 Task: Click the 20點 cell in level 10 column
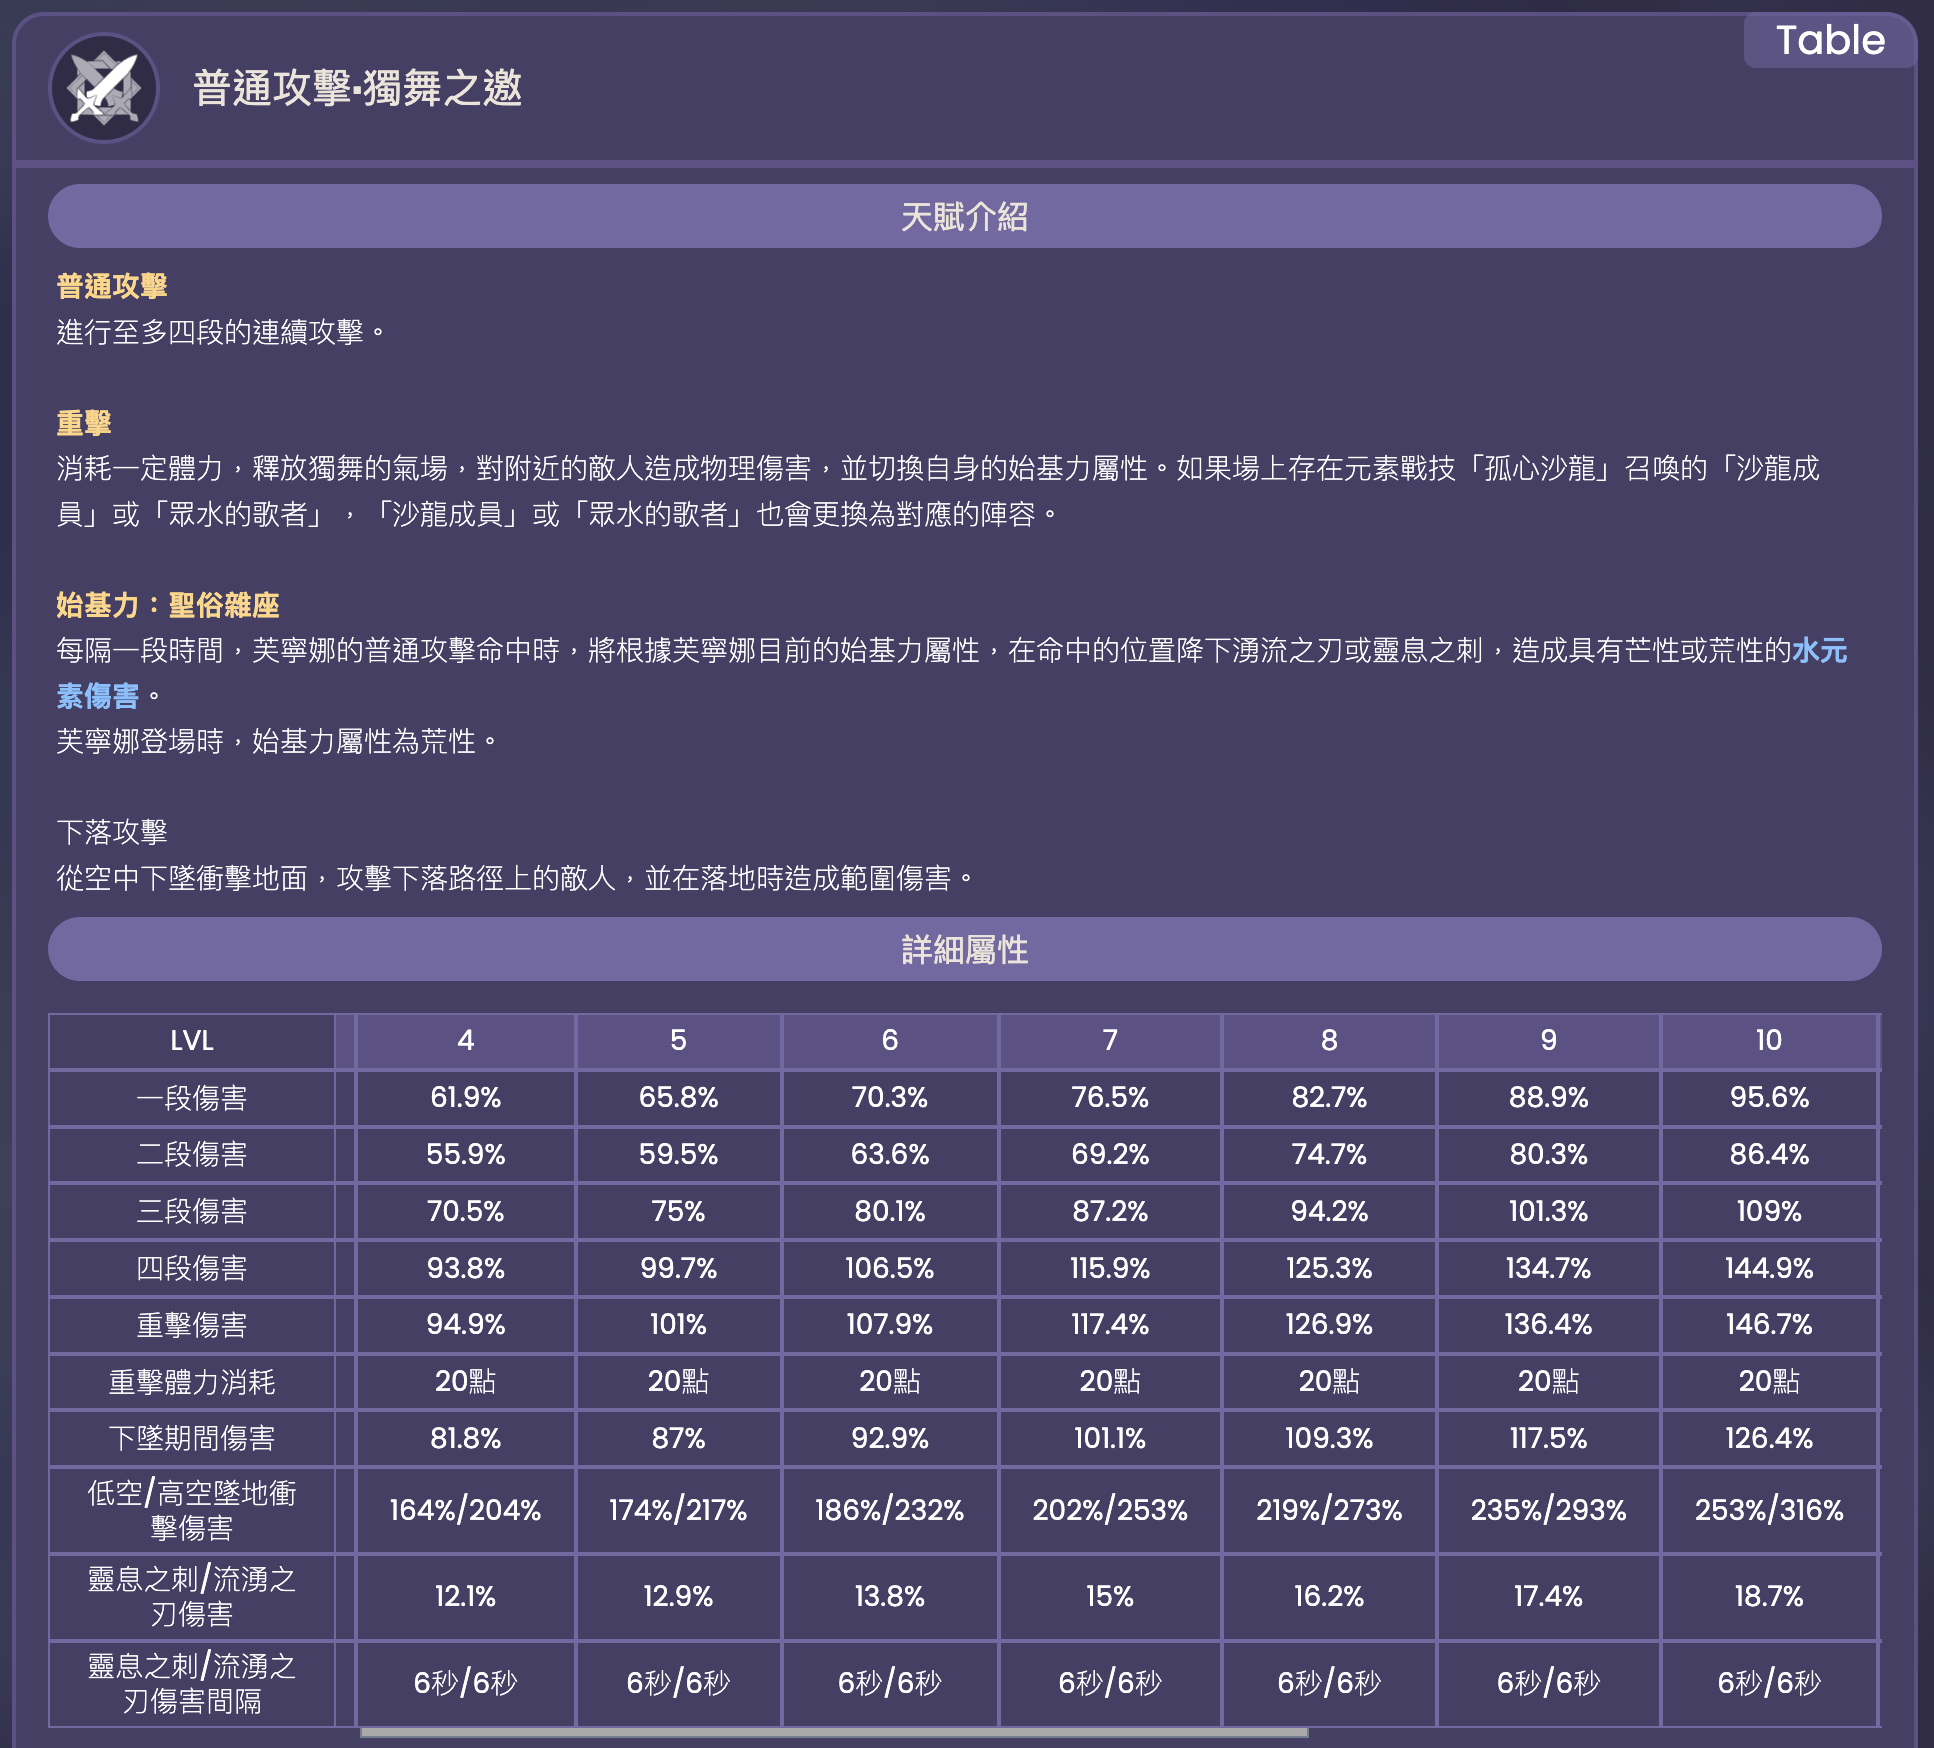(1769, 1382)
